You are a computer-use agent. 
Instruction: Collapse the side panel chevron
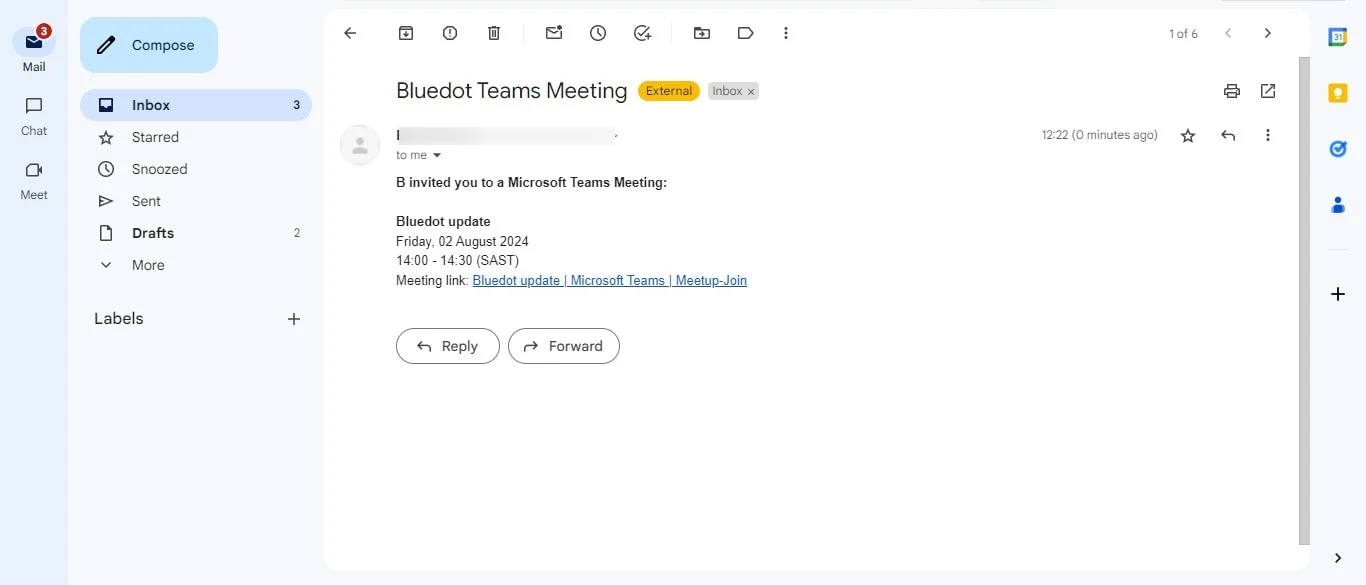click(x=1338, y=558)
